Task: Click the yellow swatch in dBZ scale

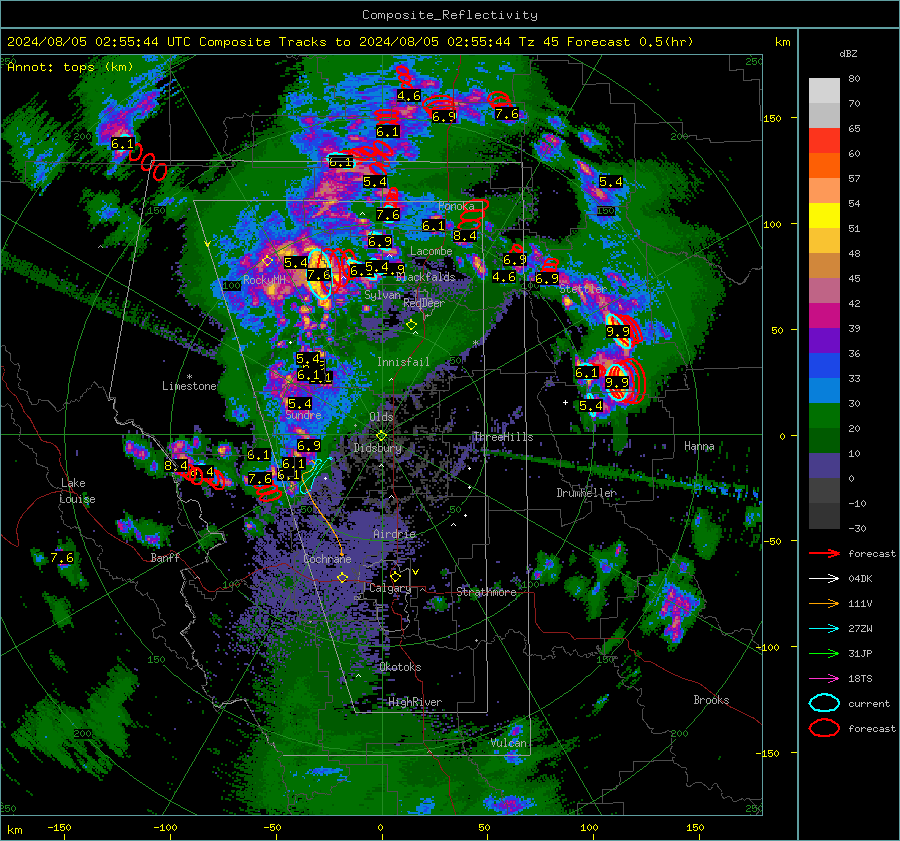Action: [824, 216]
